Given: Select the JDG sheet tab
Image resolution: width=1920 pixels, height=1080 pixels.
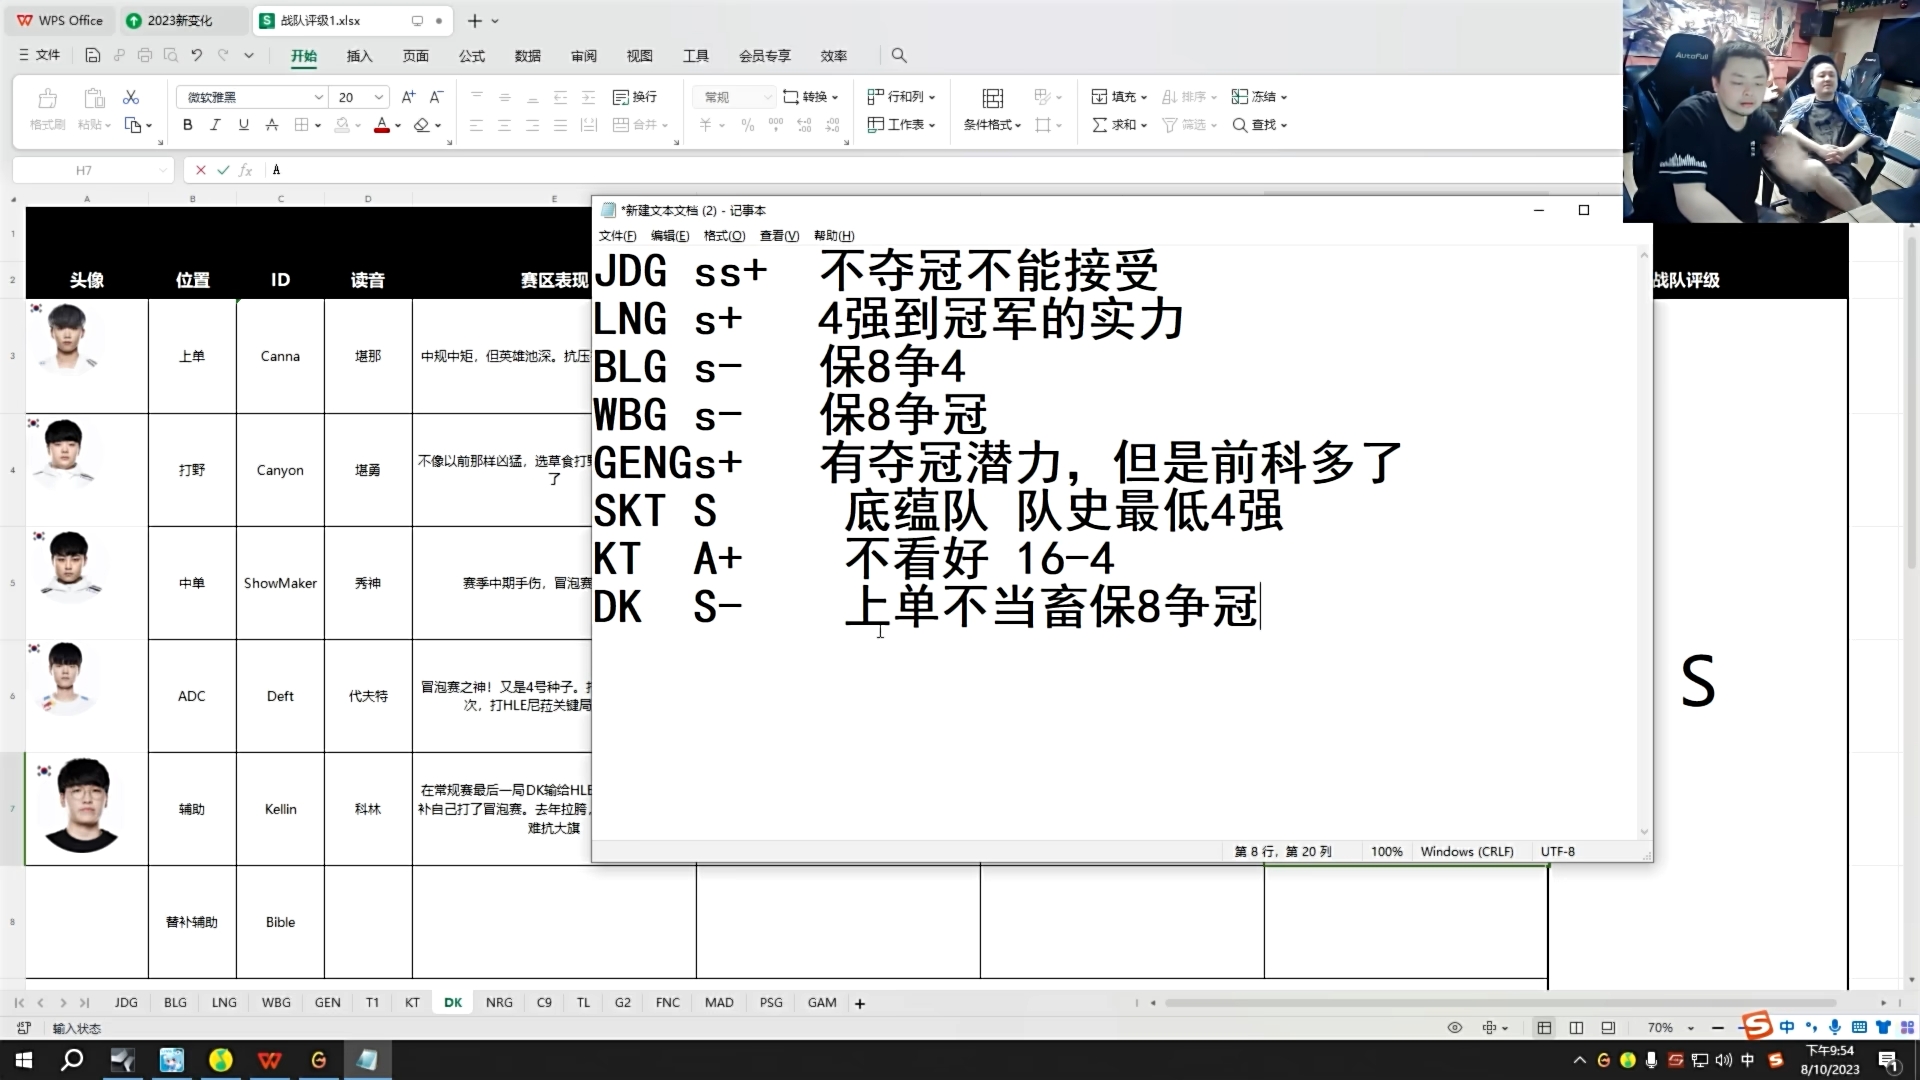Looking at the screenshot, I should (x=126, y=1002).
